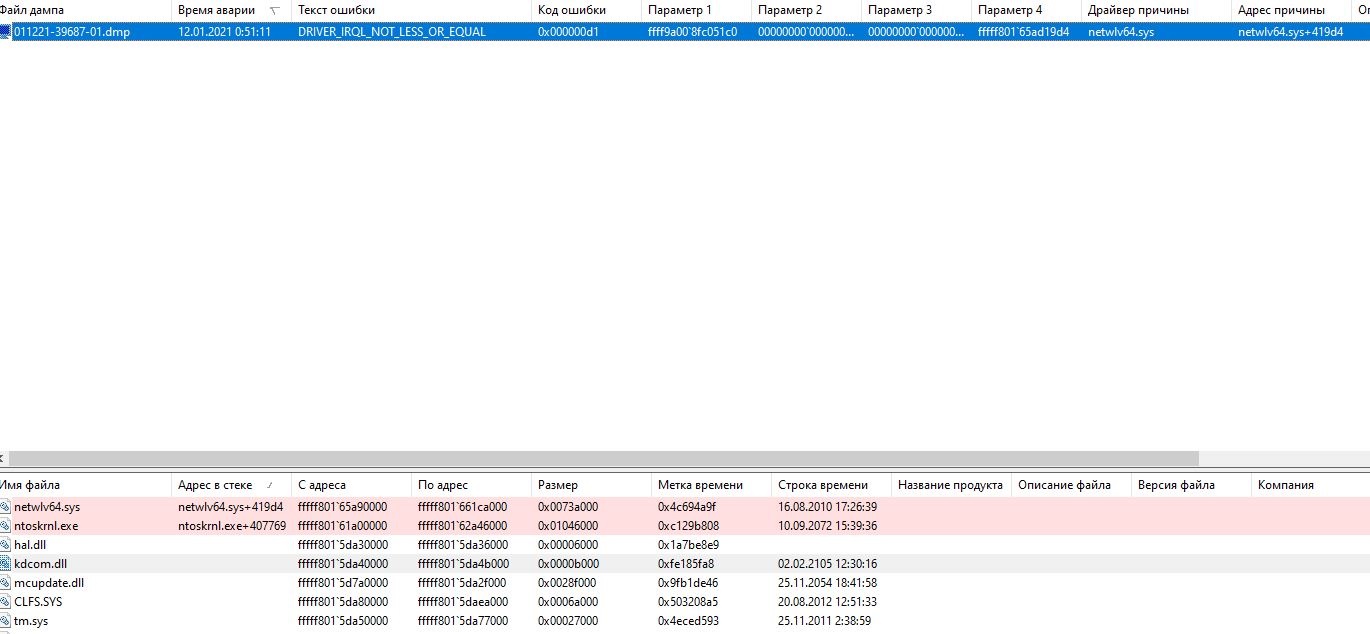Select mcupdate.dll timestamp '0x9fb1de46'
1370x634 pixels.
[688, 583]
